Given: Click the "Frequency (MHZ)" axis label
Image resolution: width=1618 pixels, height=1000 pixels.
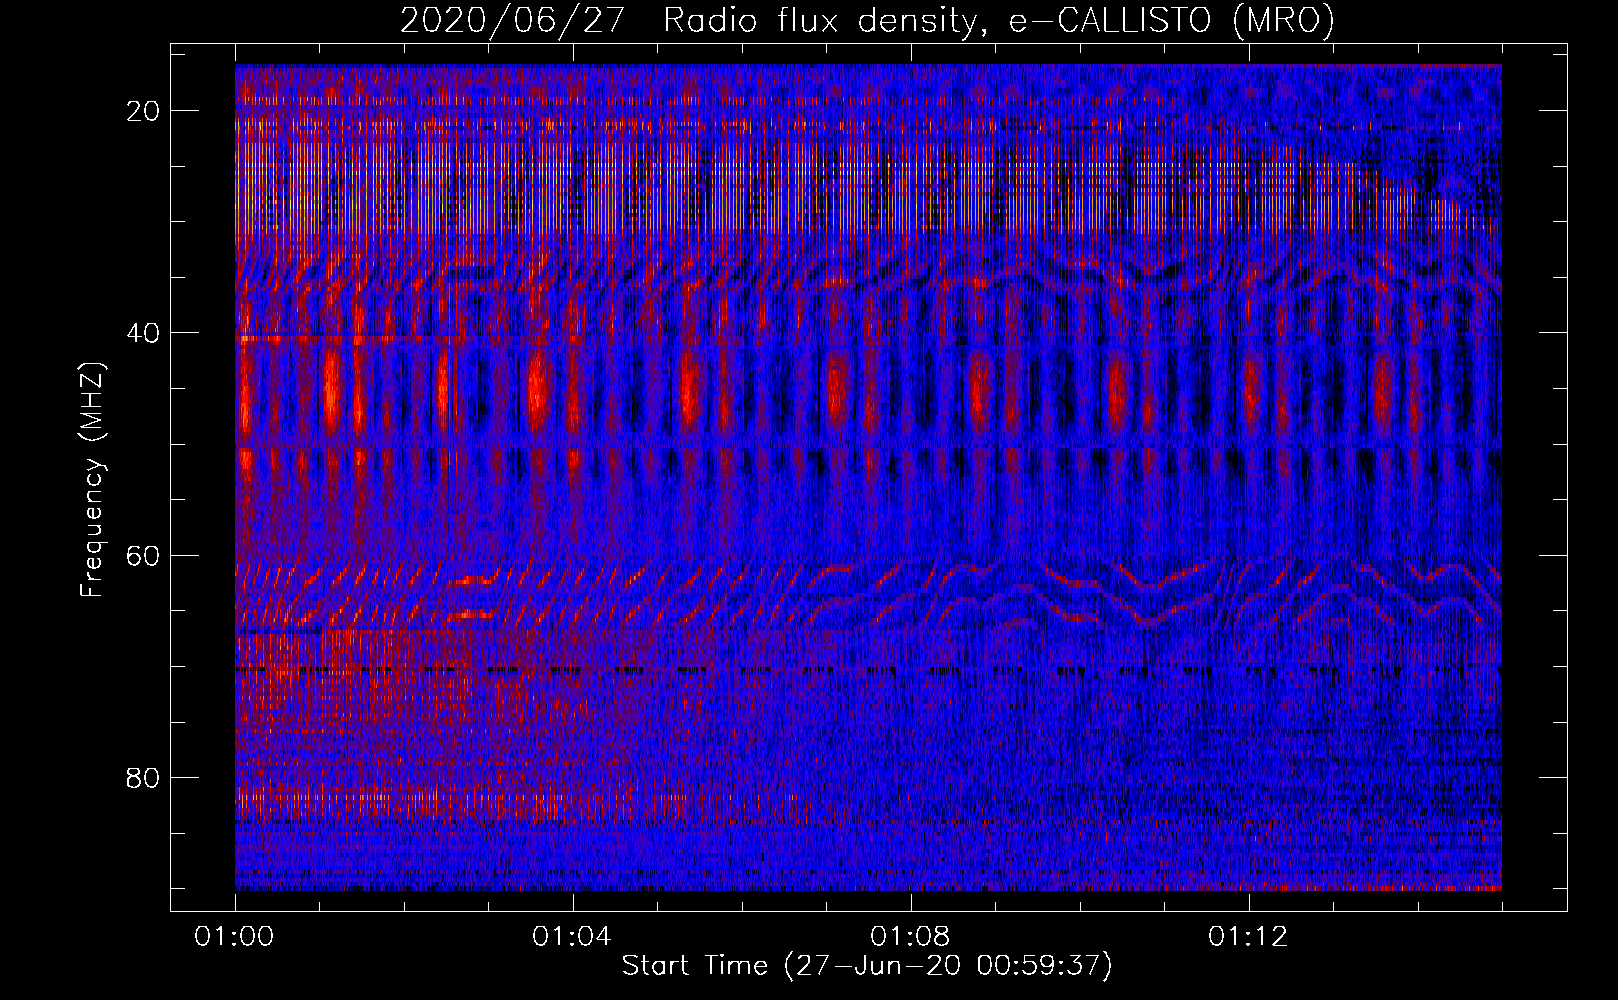Looking at the screenshot, I should (x=92, y=479).
